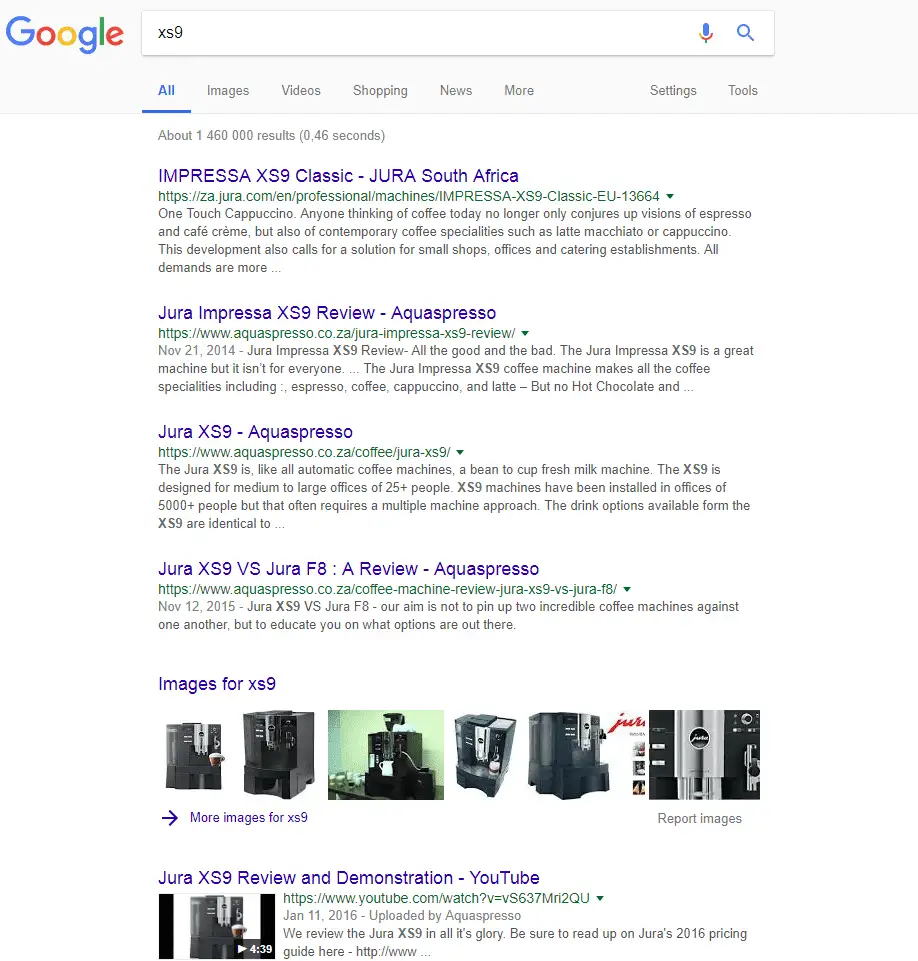Click the za.jura.com green URL text
The width and height of the screenshot is (918, 961).
point(409,196)
